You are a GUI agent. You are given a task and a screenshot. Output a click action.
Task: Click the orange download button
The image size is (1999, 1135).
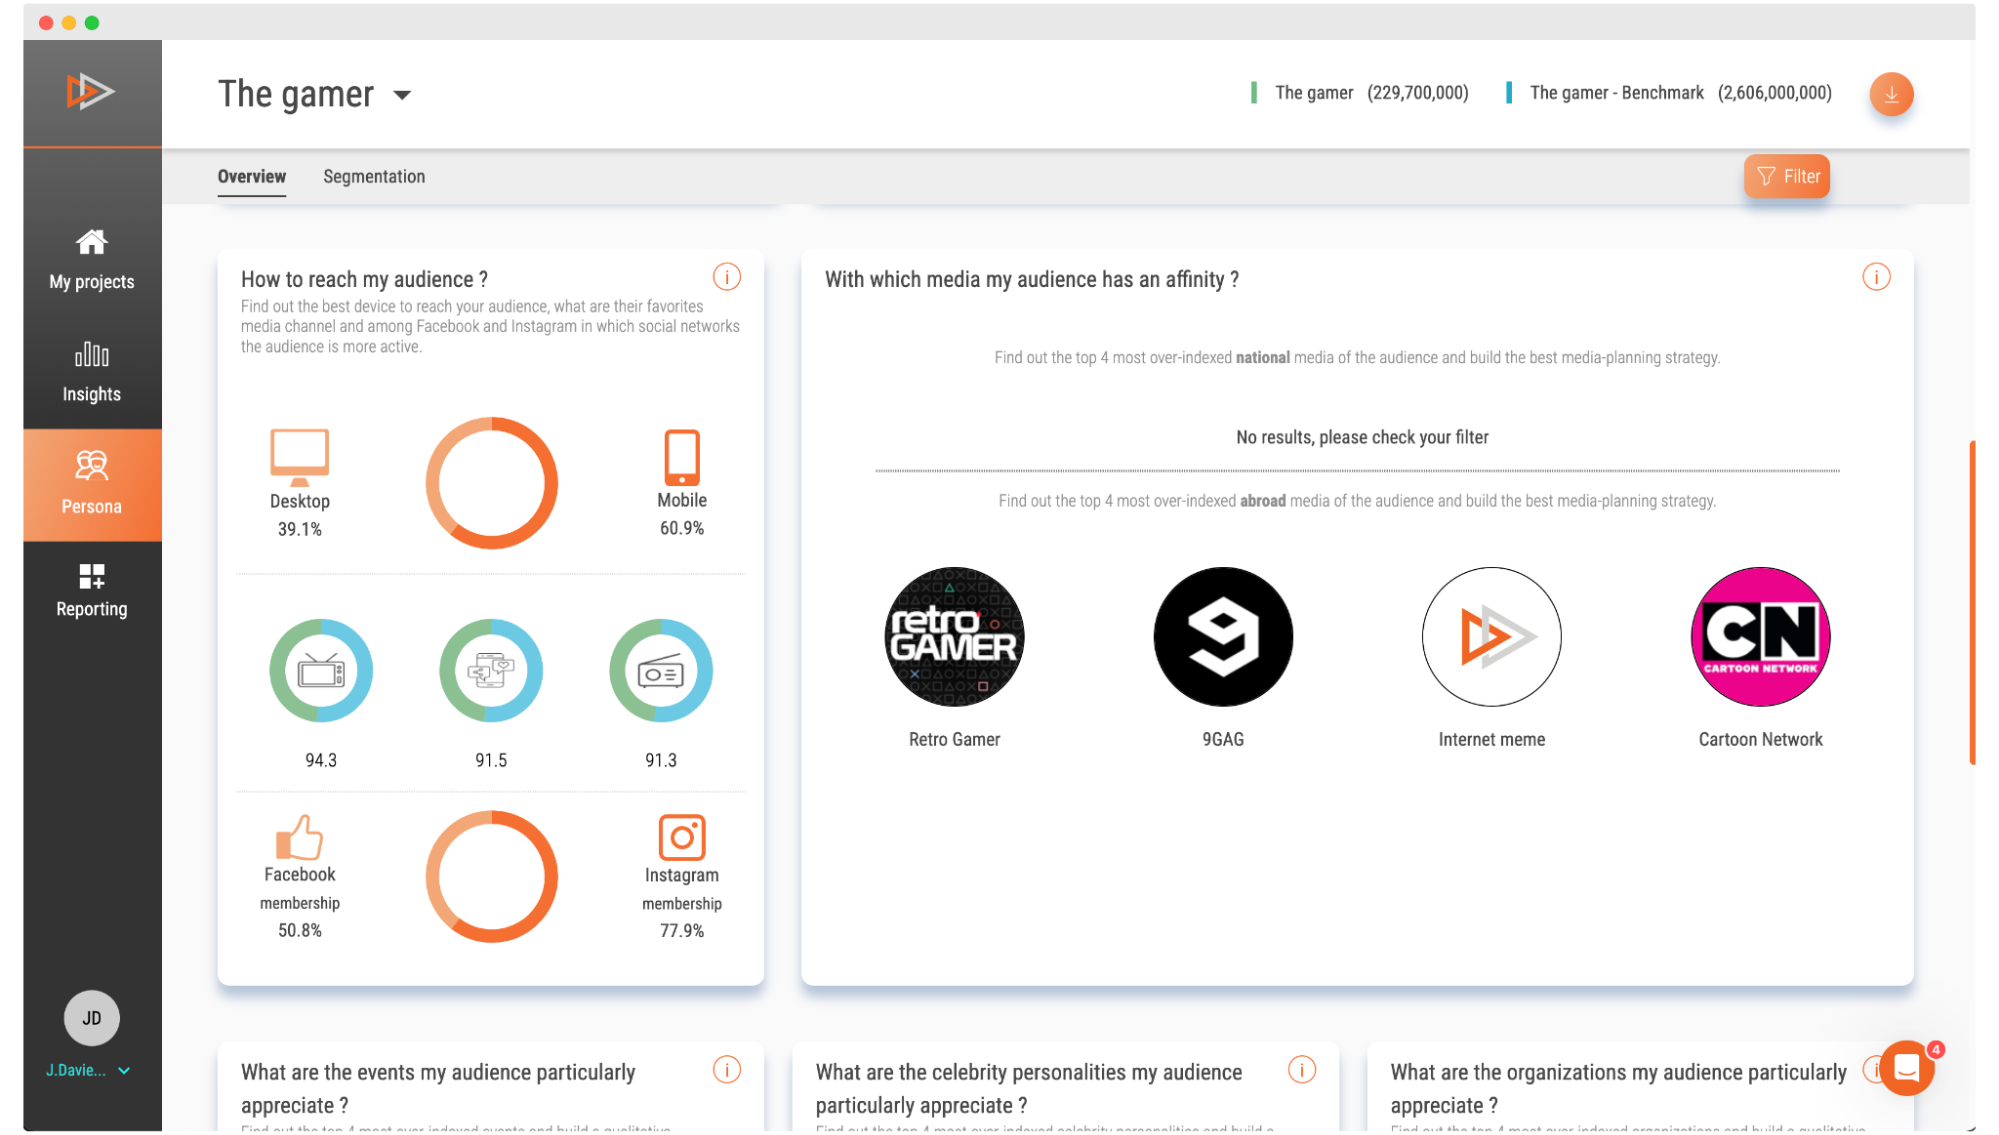click(x=1891, y=94)
